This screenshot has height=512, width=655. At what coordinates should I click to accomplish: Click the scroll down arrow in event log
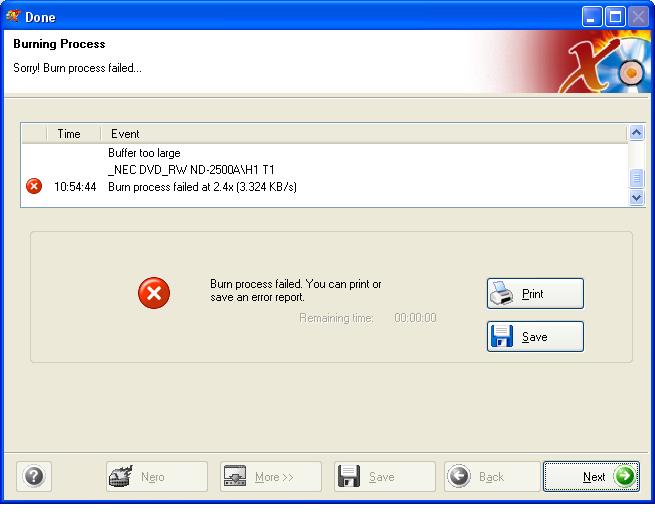coord(636,197)
